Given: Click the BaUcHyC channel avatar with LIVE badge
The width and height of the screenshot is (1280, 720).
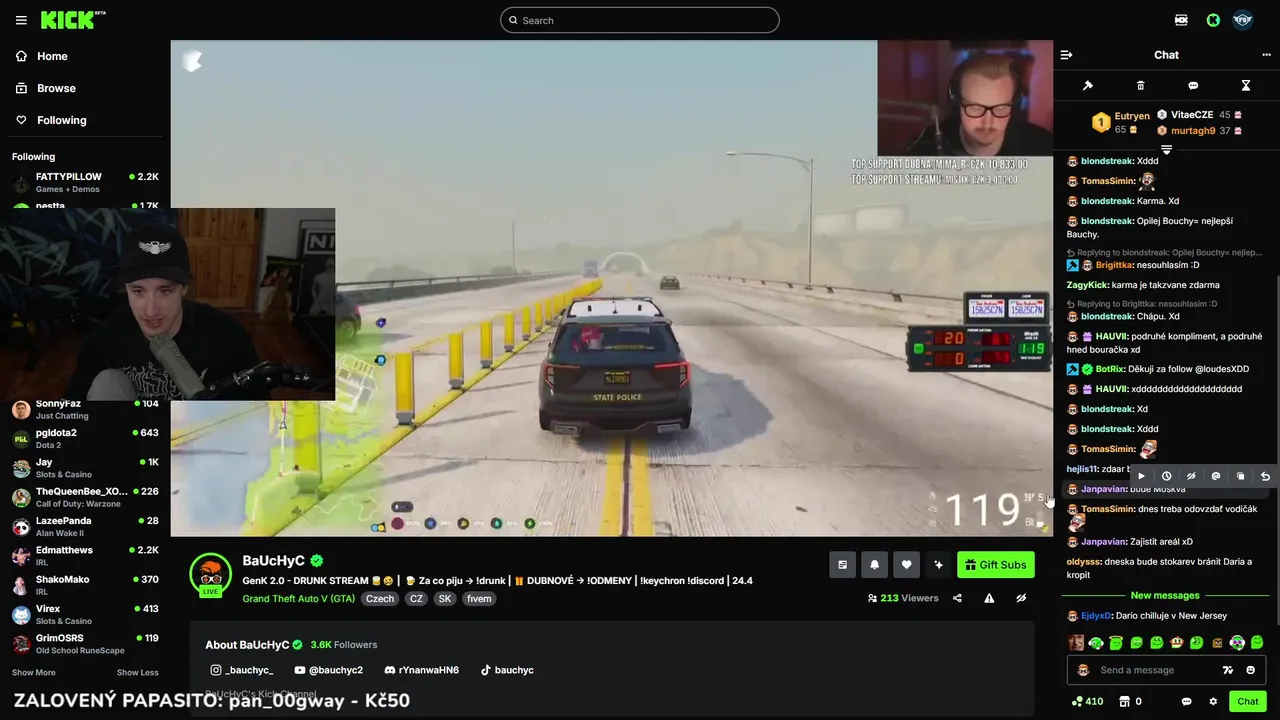Looking at the screenshot, I should pos(211,575).
